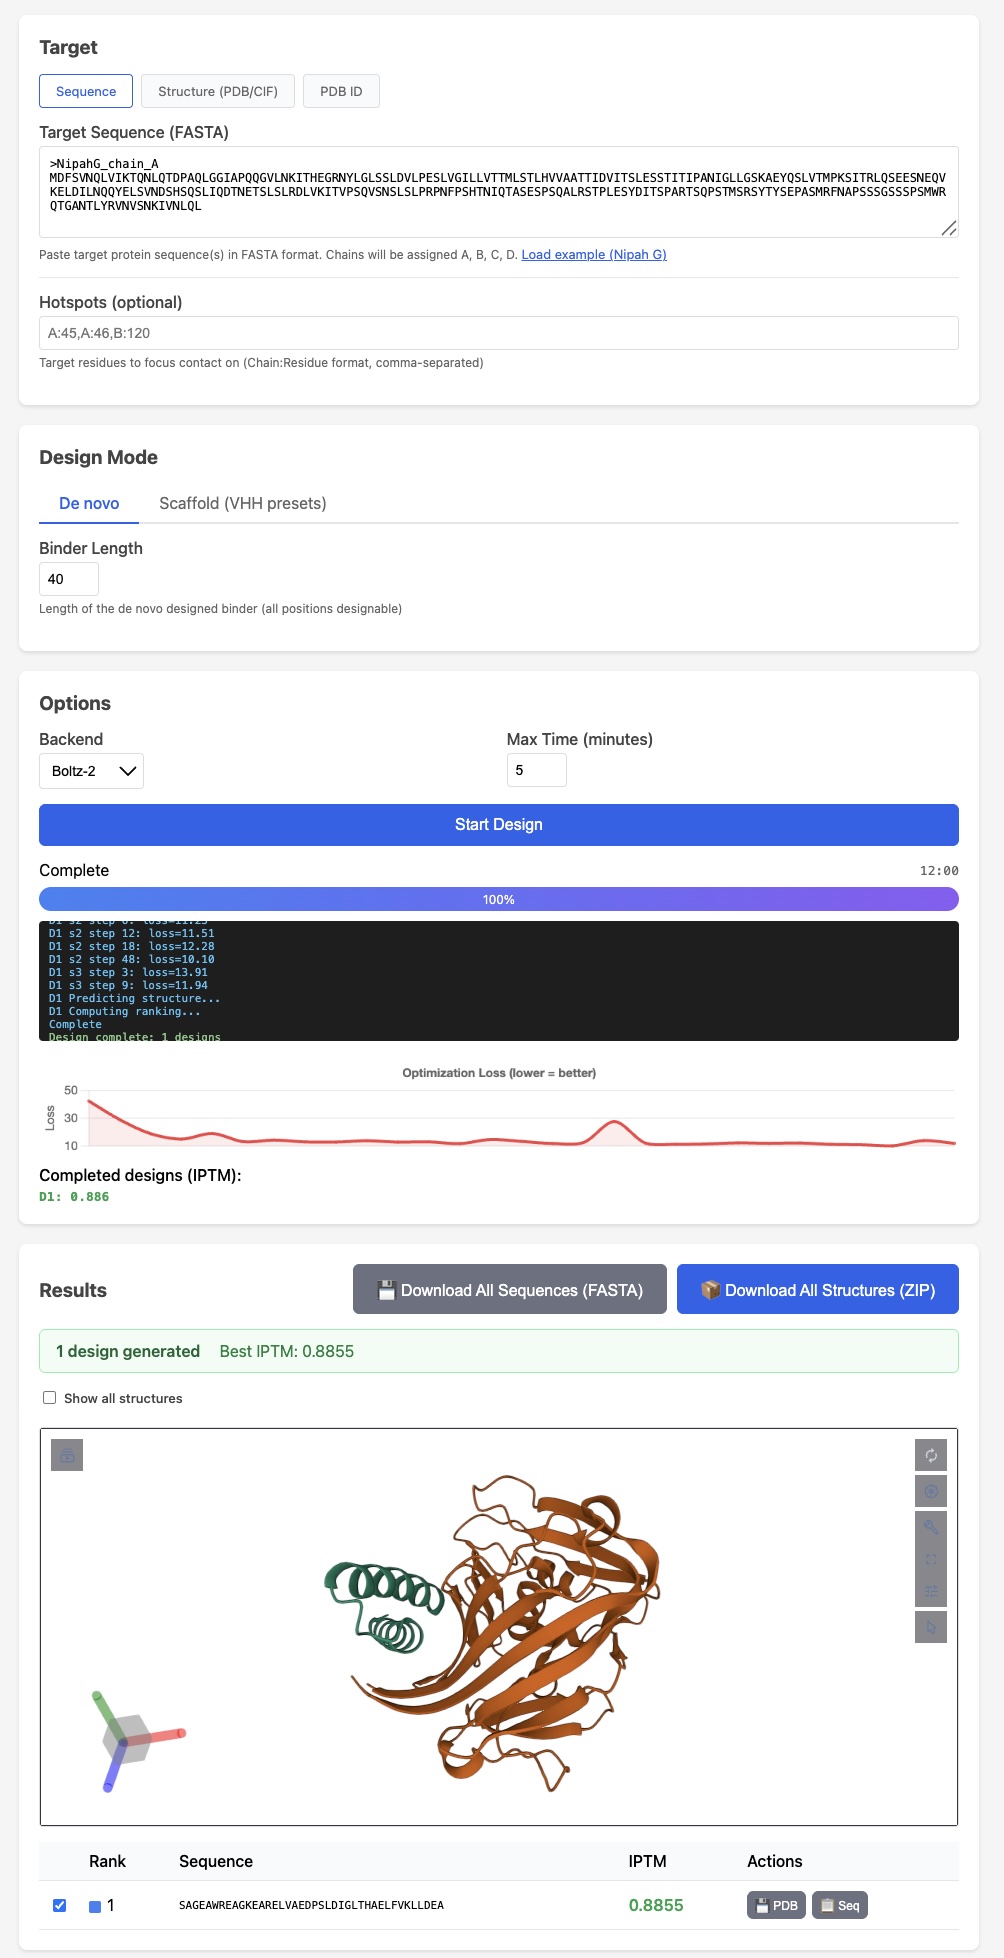
Task: Click the animation icon at viewer top-left
Action: coord(67,1455)
